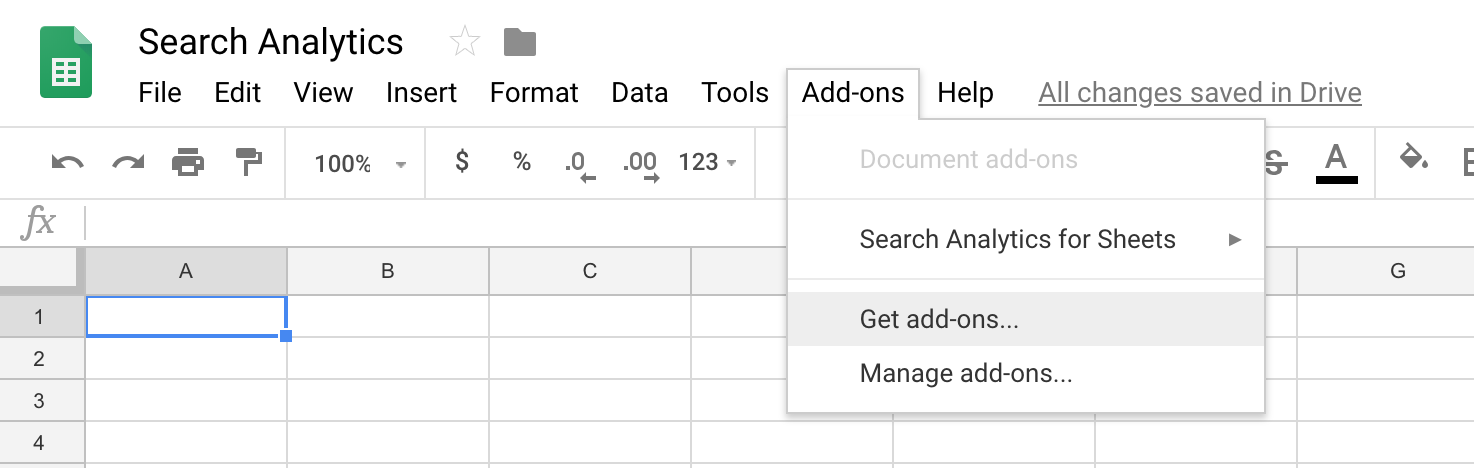The height and width of the screenshot is (468, 1474).
Task: Select column C header
Action: 590,271
